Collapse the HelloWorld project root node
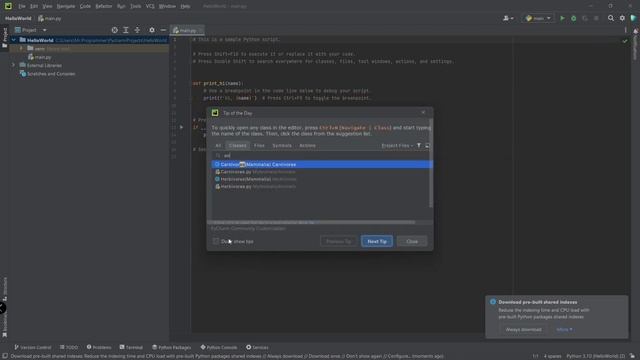640x360 pixels. (x=13, y=40)
